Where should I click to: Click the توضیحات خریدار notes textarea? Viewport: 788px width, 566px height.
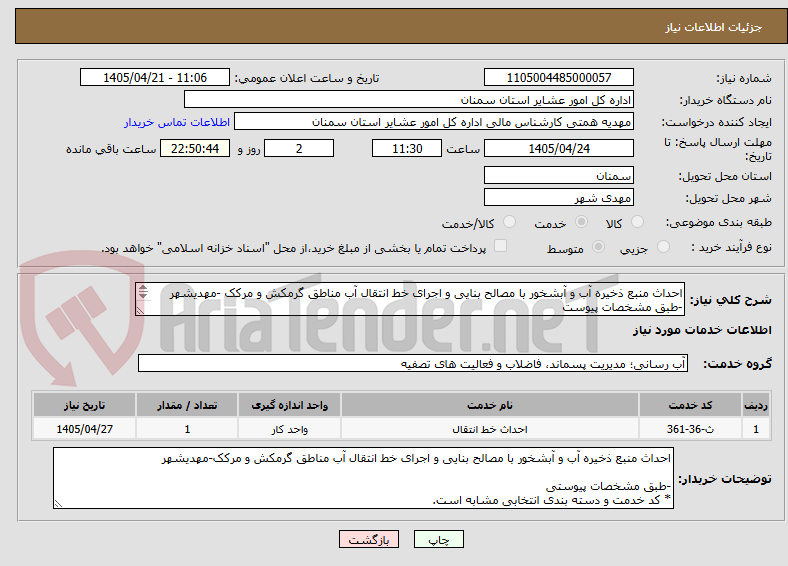[x=363, y=479]
